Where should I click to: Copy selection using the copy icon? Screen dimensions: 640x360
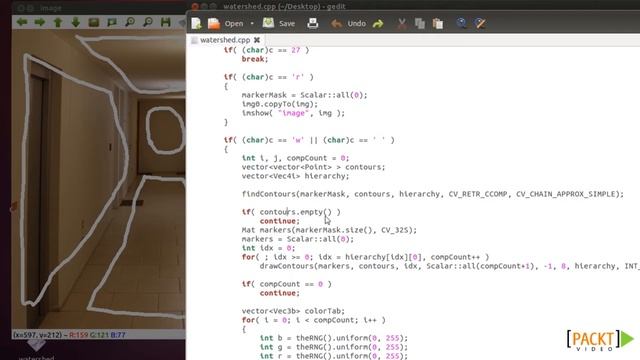(x=420, y=24)
